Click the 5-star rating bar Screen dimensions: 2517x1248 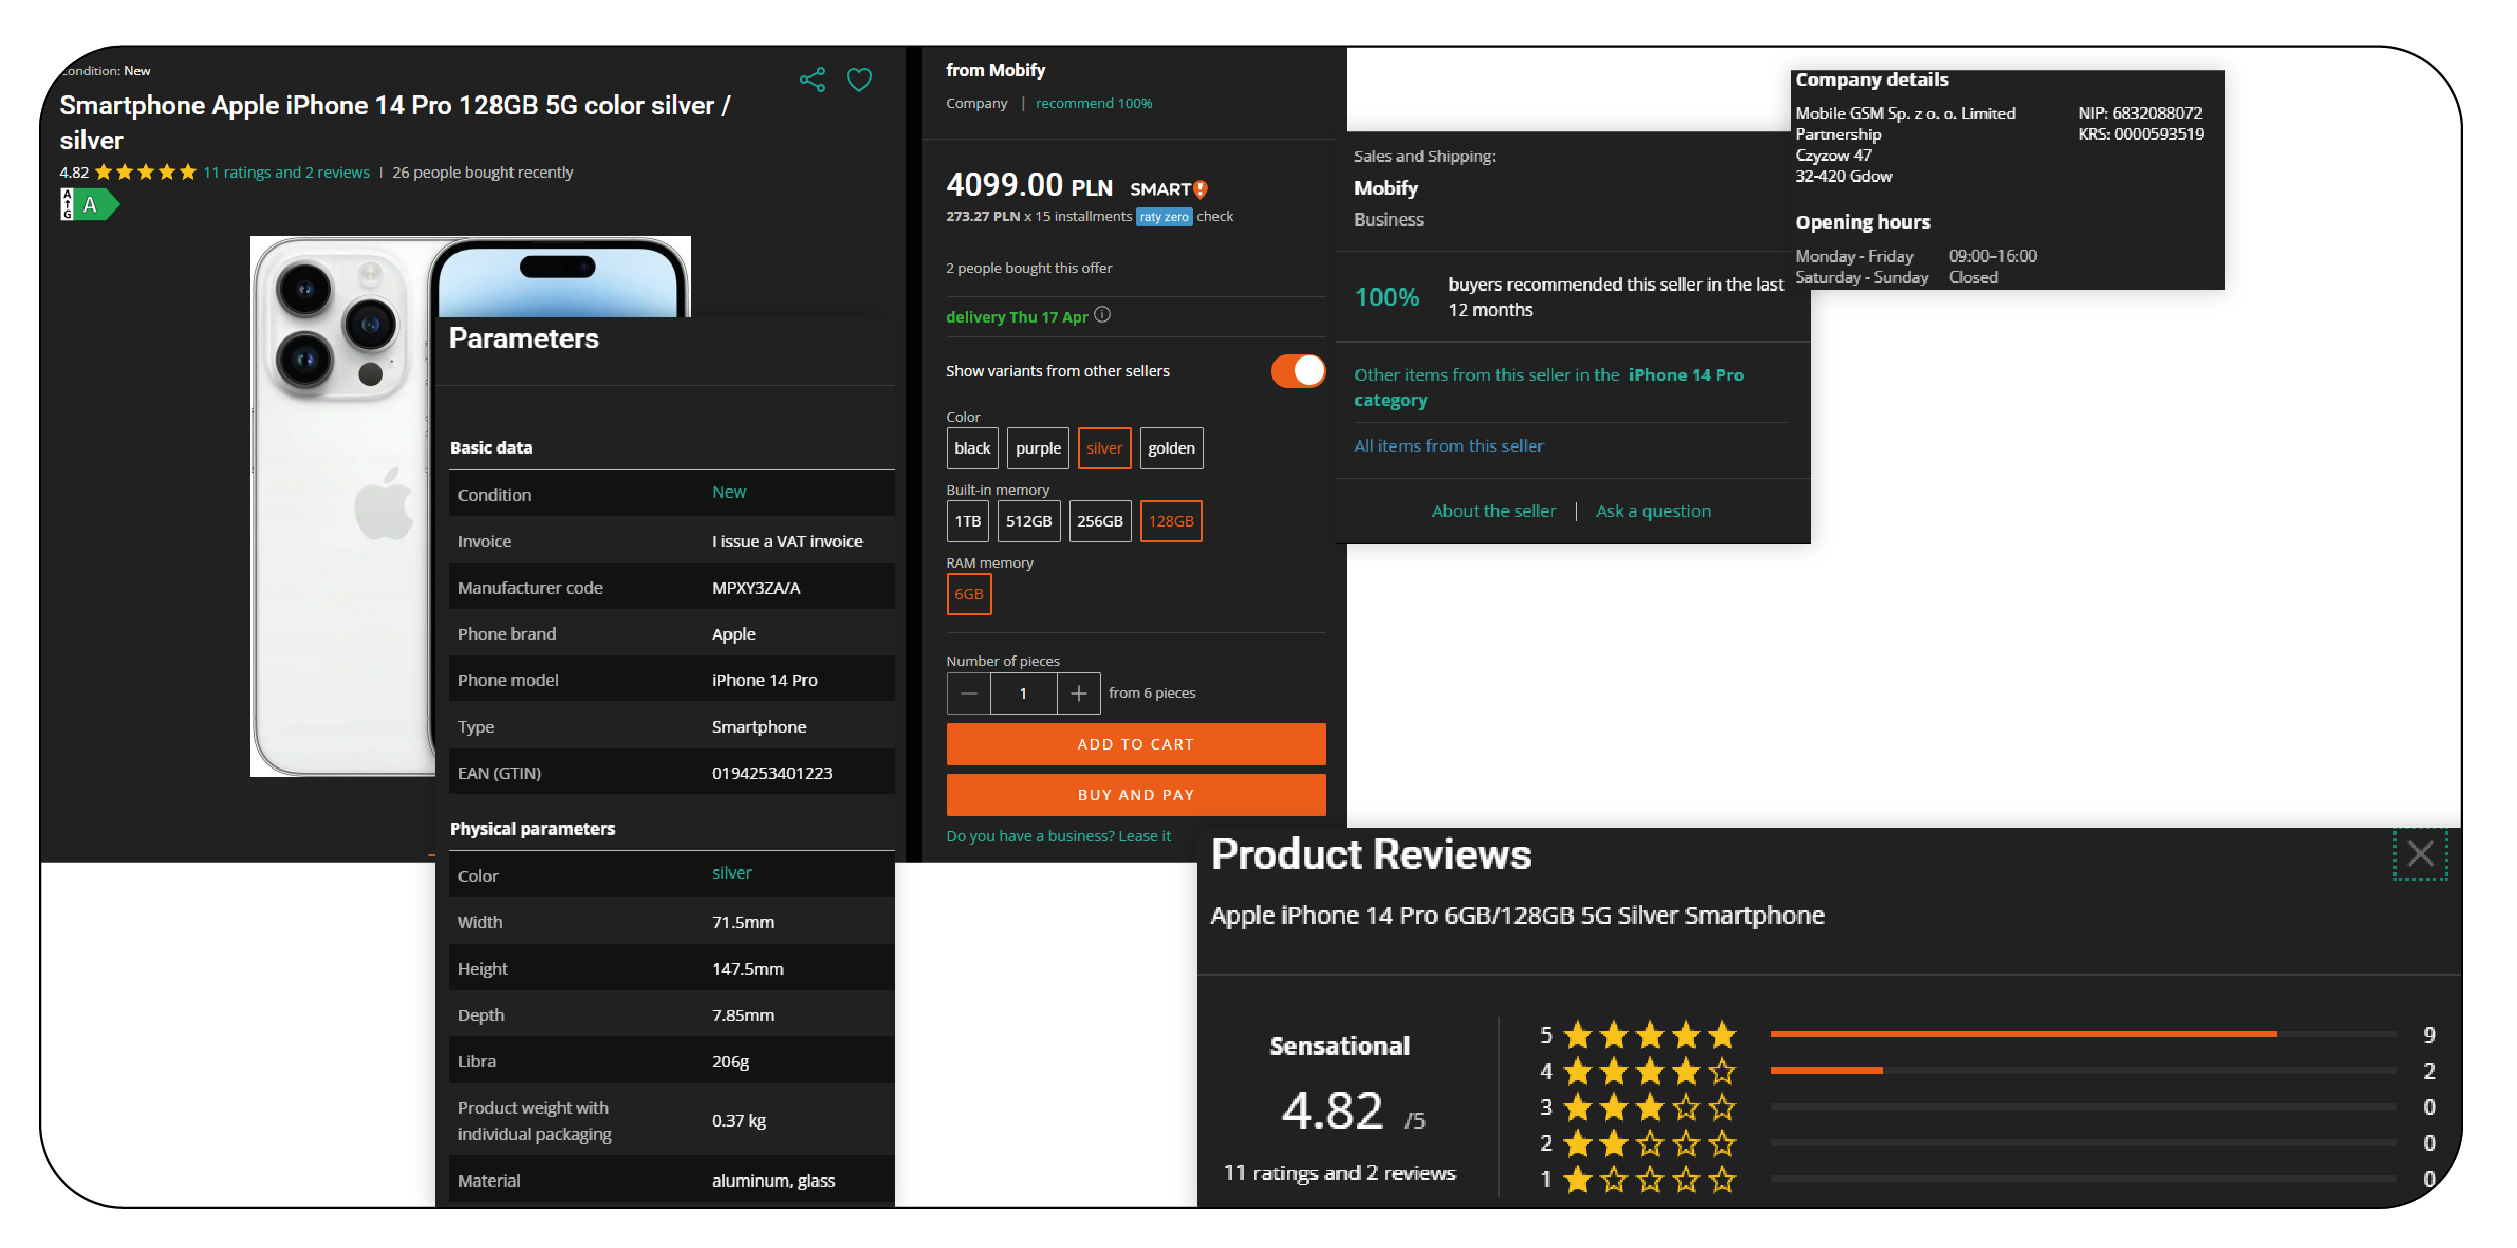pos(2082,1034)
